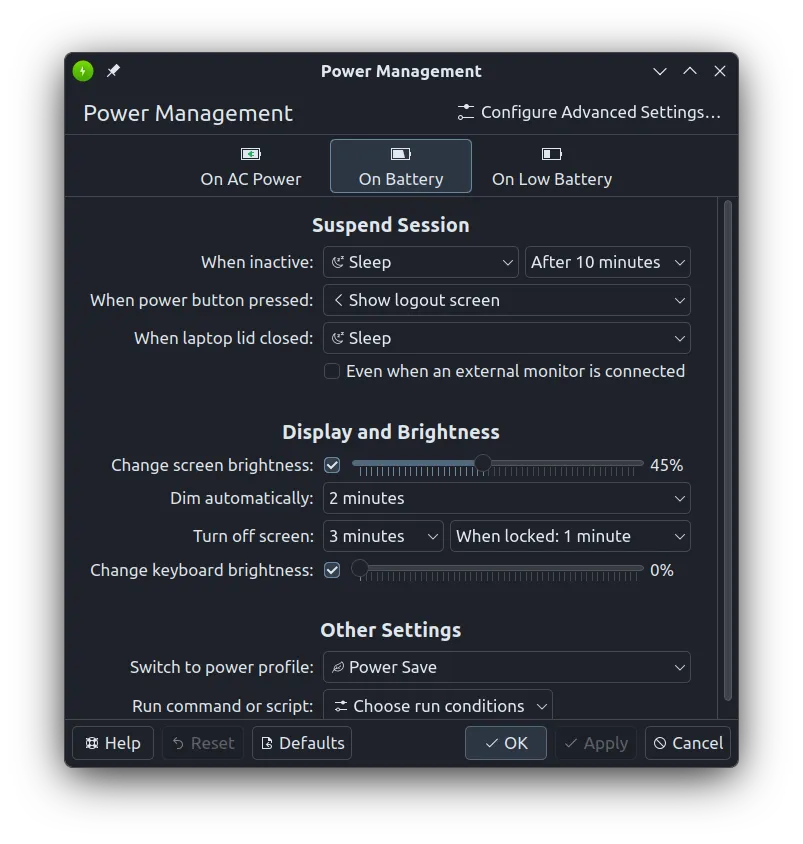The height and width of the screenshot is (844, 803).
Task: Switch to the On AC Power tab
Action: pos(251,166)
